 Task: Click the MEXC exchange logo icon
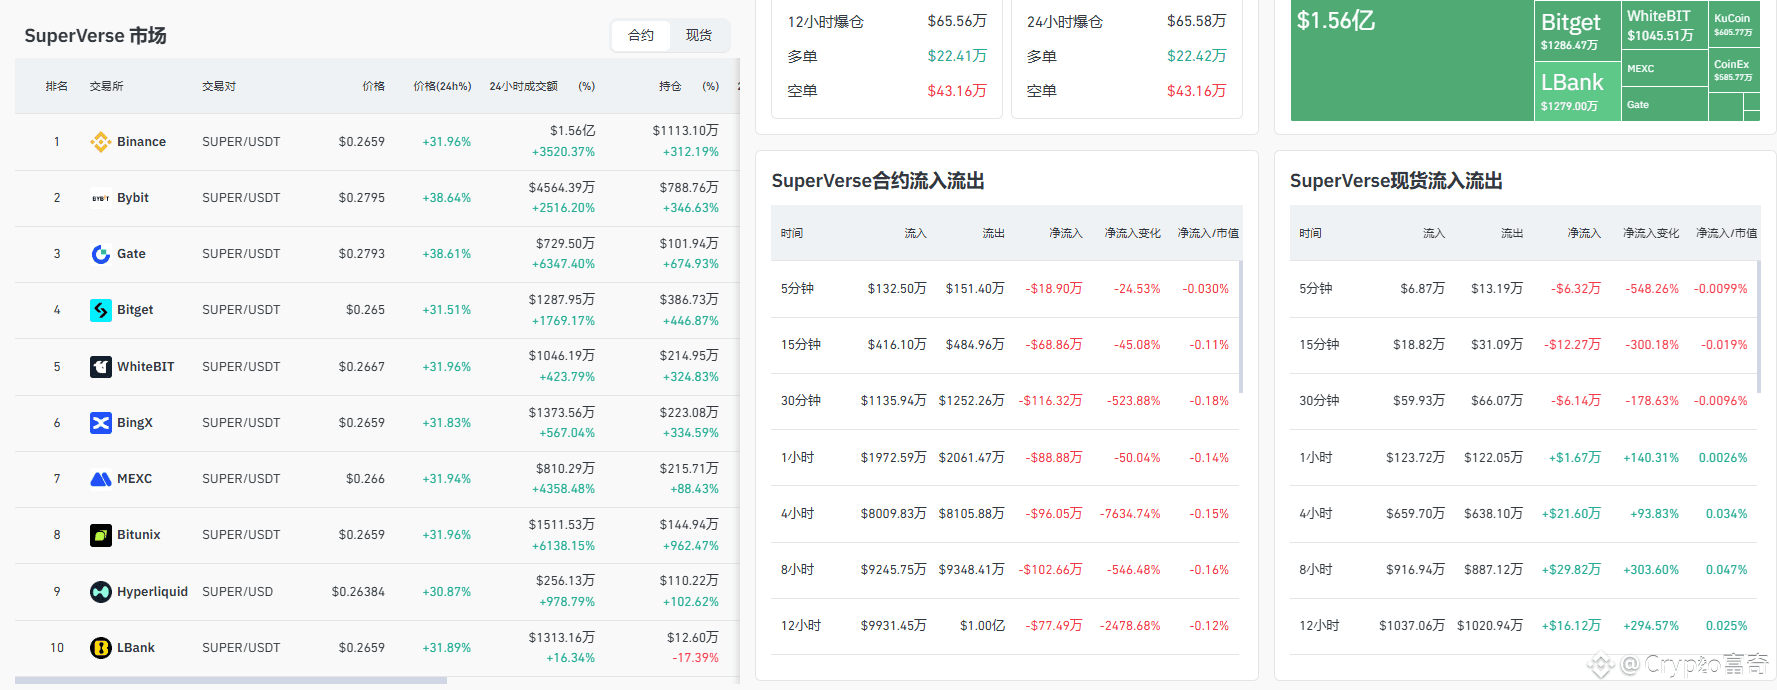100,479
